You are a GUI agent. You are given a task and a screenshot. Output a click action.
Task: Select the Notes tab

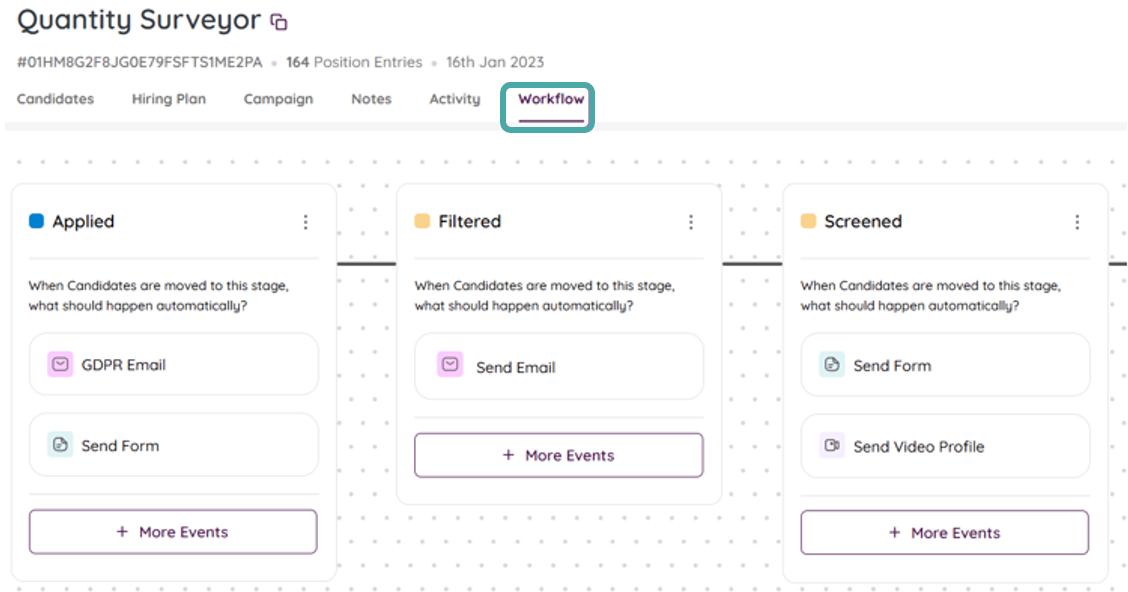click(371, 99)
